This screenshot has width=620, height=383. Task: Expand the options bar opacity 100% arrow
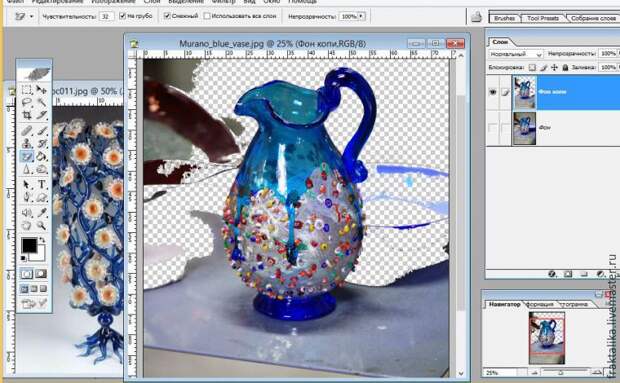pyautogui.click(x=361, y=16)
